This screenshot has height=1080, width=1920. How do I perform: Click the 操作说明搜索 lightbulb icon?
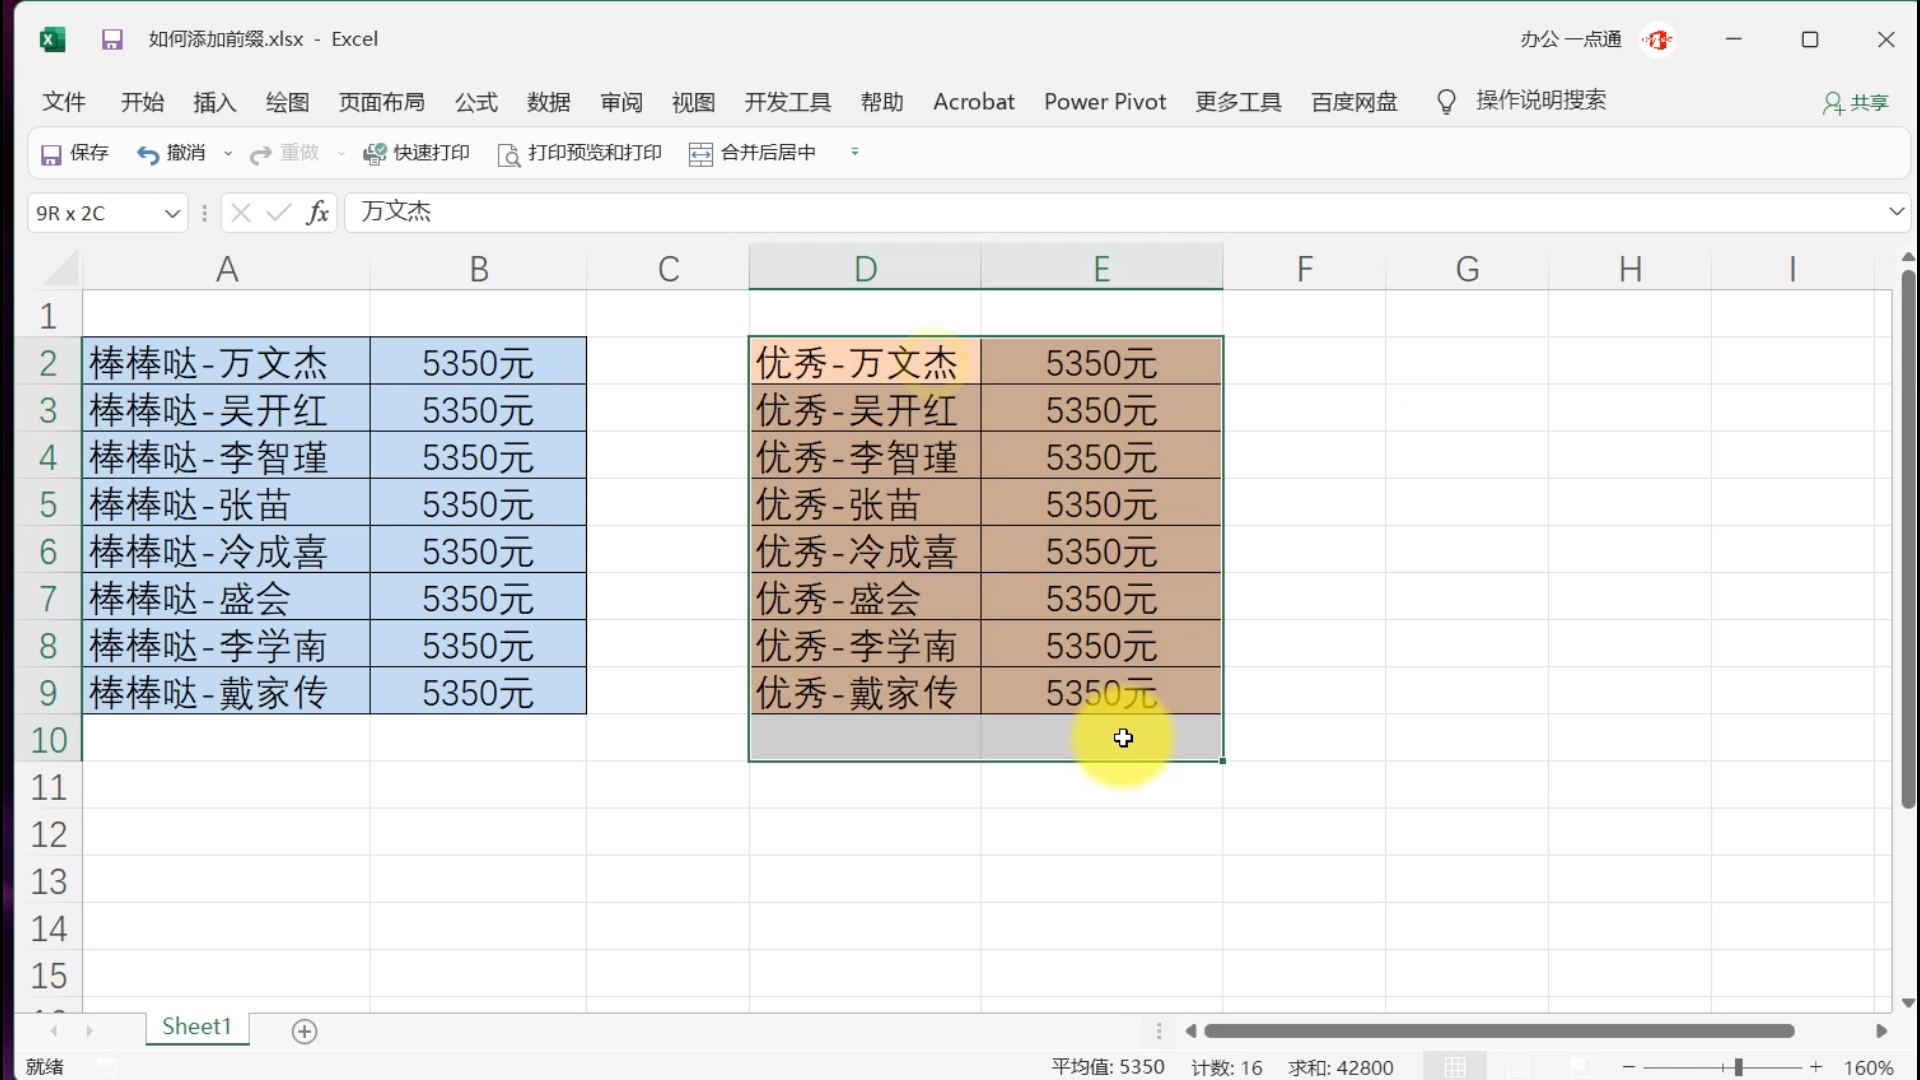click(1446, 102)
